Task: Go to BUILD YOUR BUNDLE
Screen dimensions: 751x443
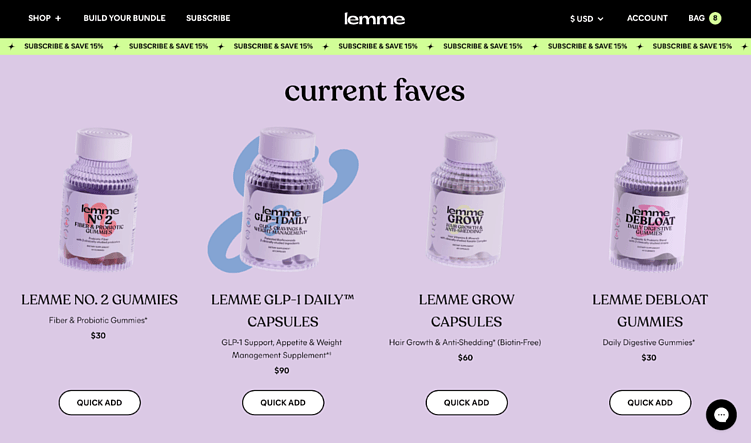Action: click(125, 18)
